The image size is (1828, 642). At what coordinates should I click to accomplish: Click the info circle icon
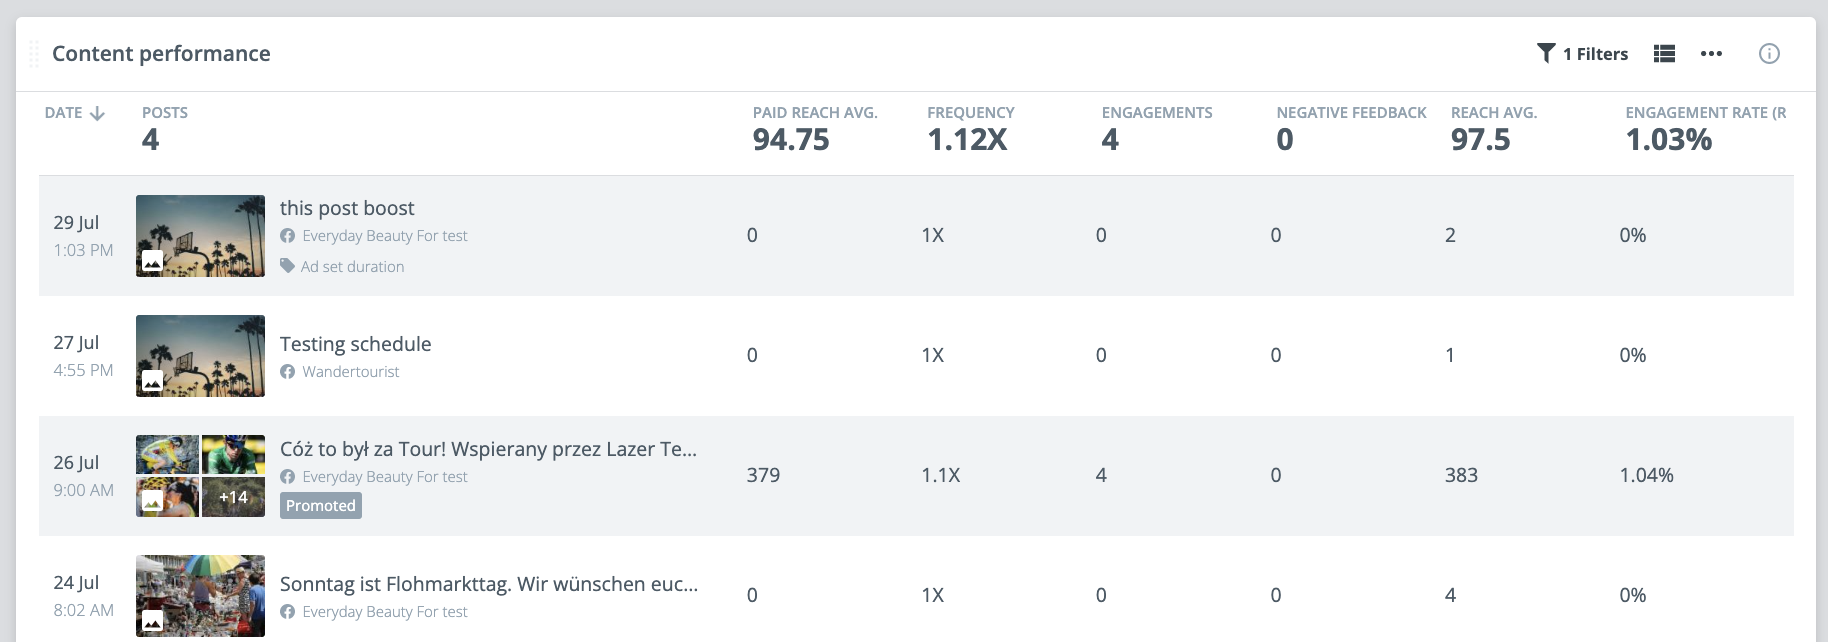(x=1769, y=54)
